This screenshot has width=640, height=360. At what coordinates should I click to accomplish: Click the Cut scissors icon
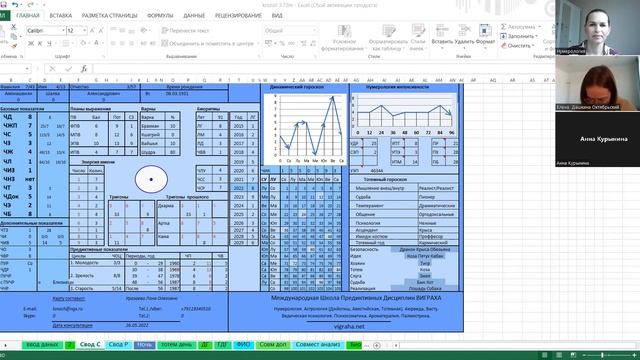pyautogui.click(x=13, y=27)
